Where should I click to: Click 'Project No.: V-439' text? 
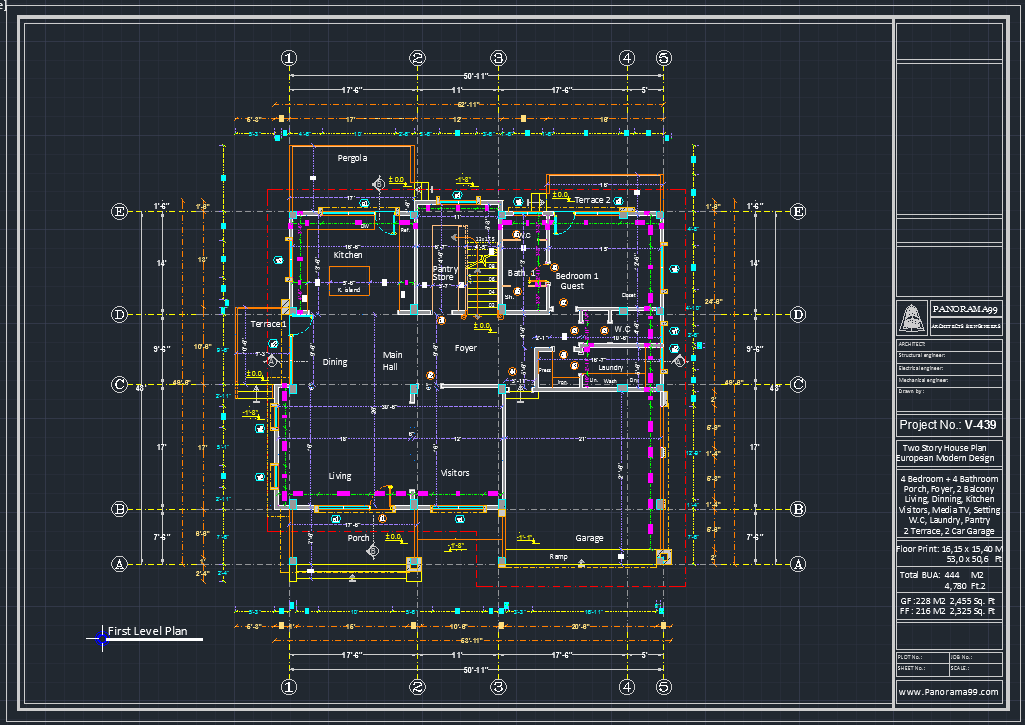(947, 425)
